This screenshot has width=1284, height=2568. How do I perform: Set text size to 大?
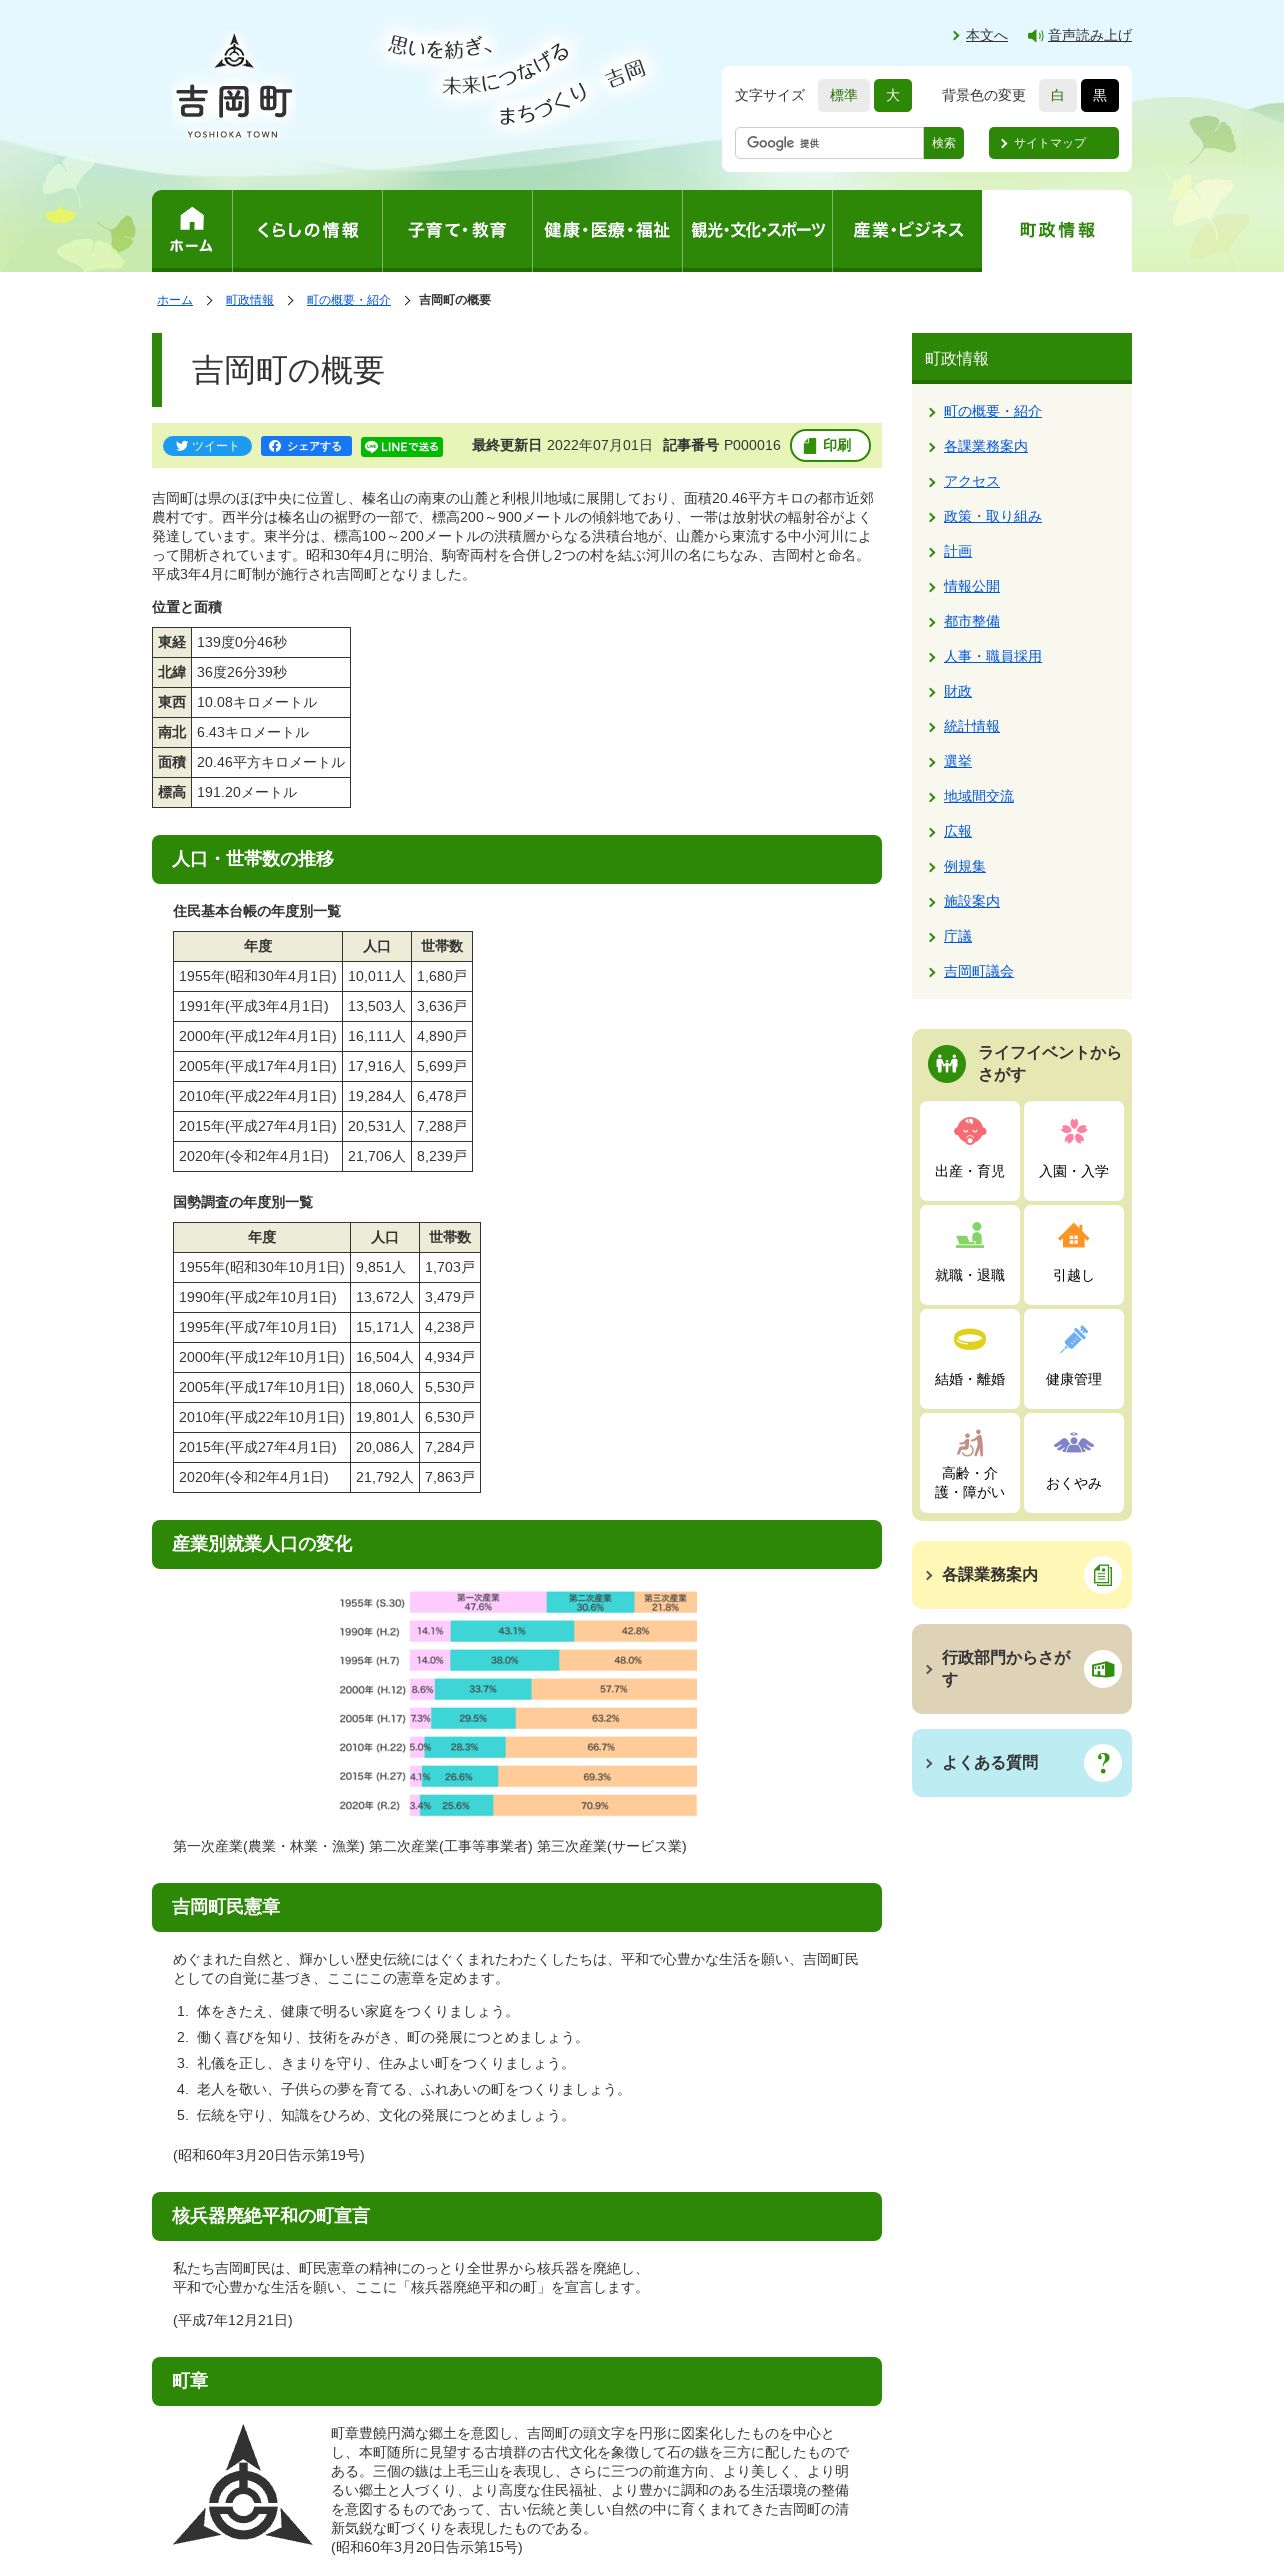tap(893, 95)
